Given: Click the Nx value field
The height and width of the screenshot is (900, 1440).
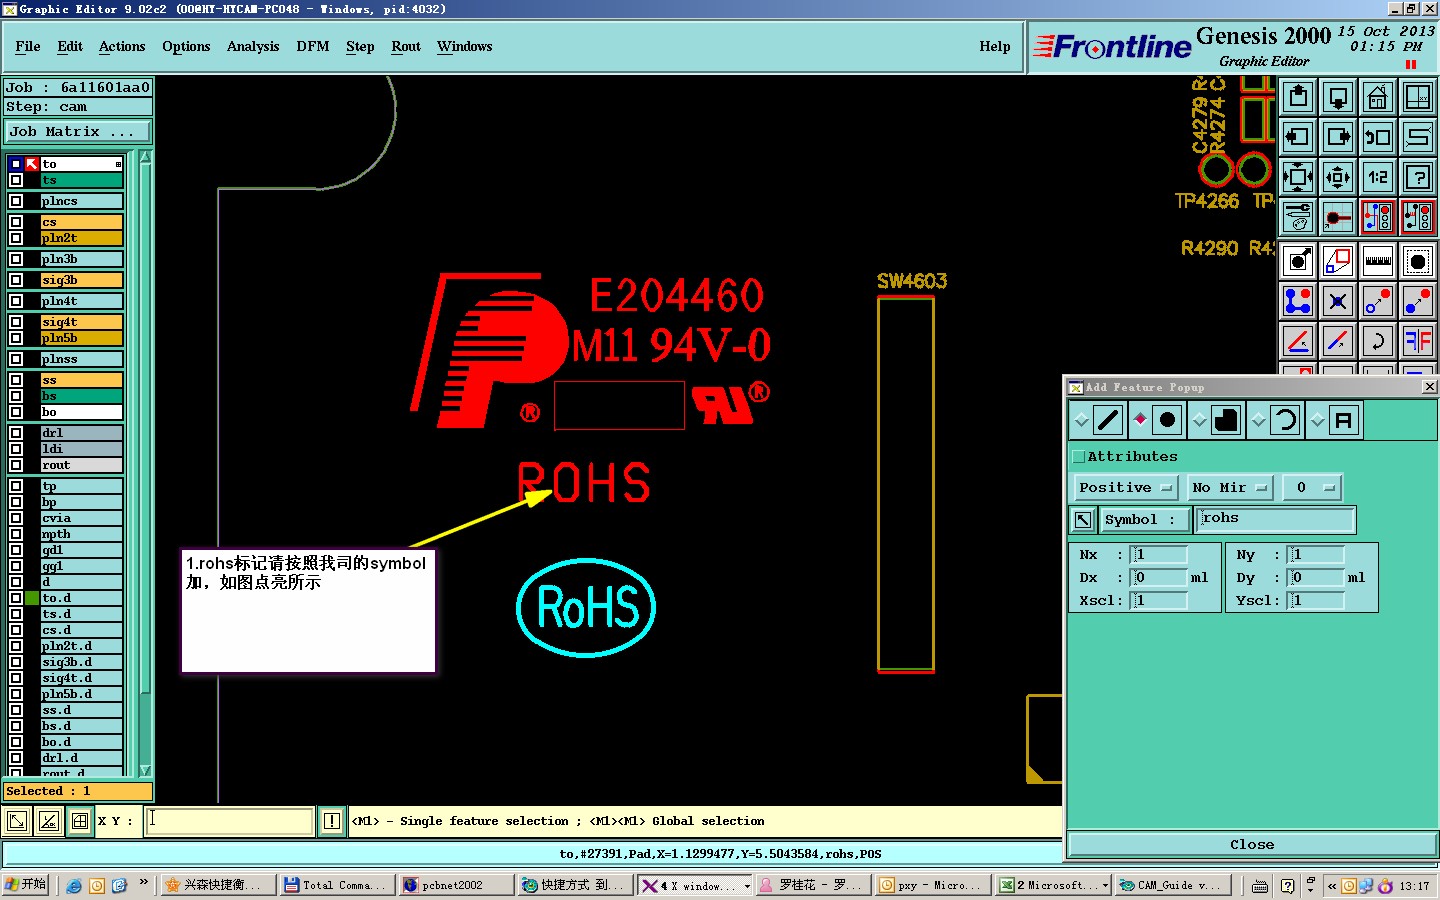Looking at the screenshot, I should click(1158, 555).
